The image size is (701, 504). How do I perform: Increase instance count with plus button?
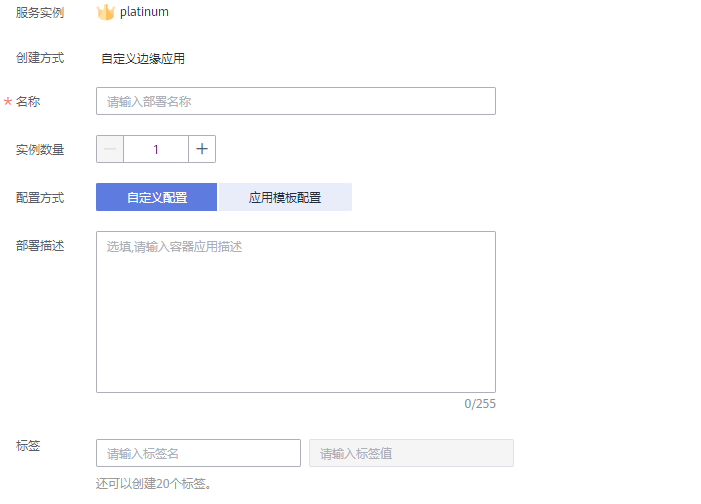coord(202,149)
